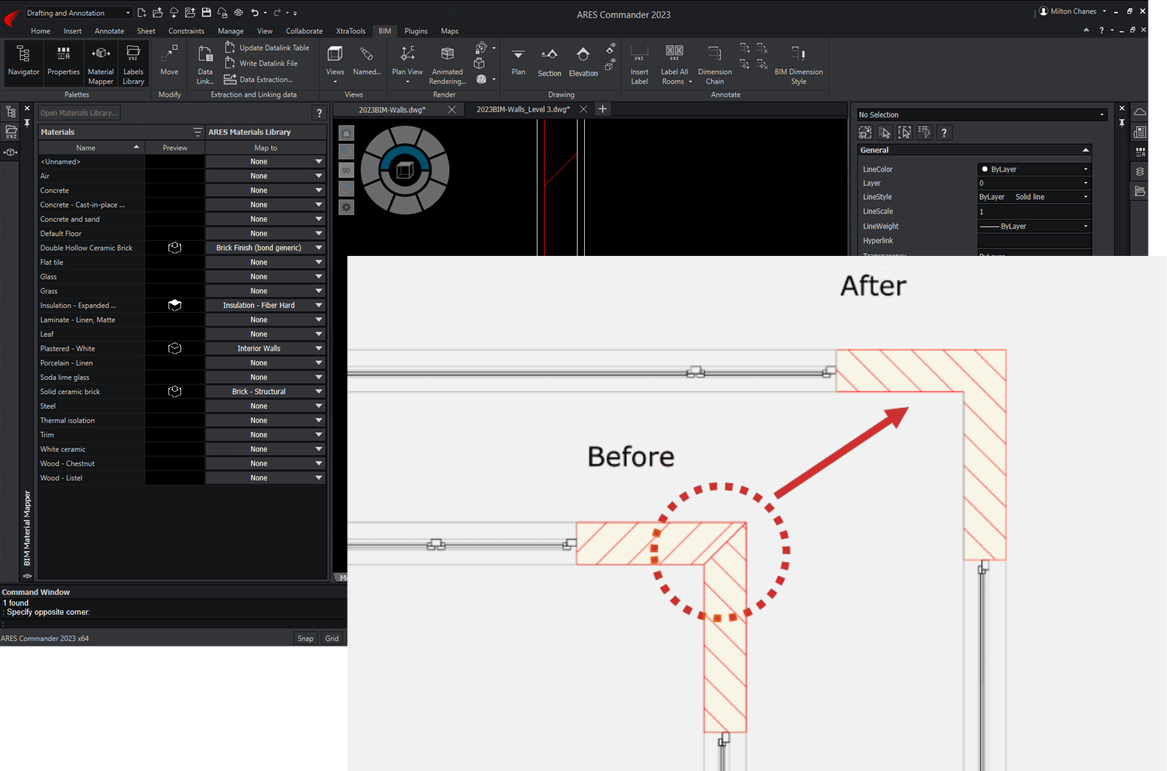
Task: Toggle the pin on the Material Mapper panel
Action: tap(27, 122)
